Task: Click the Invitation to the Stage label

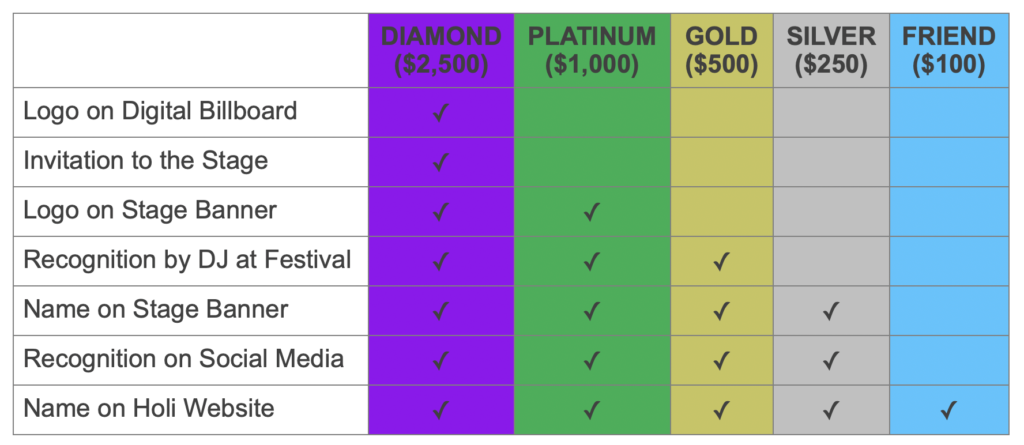Action: tap(146, 161)
